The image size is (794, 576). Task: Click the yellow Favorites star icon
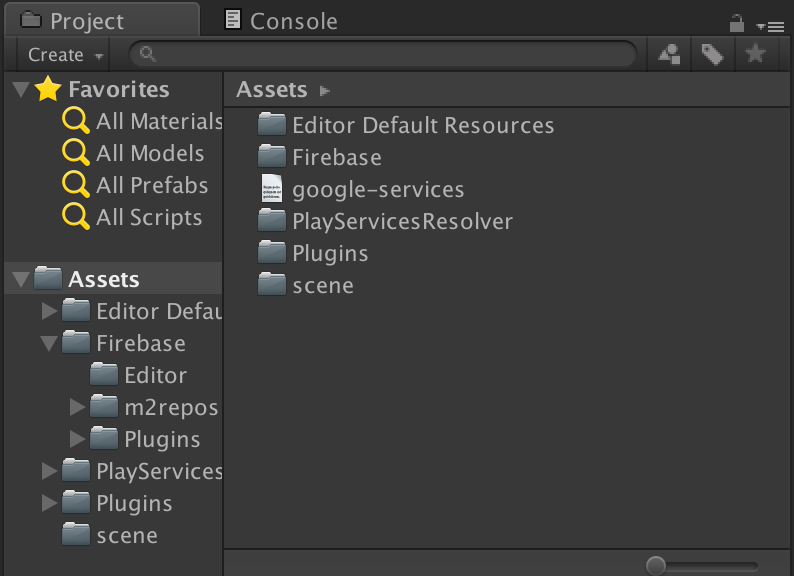click(48, 89)
